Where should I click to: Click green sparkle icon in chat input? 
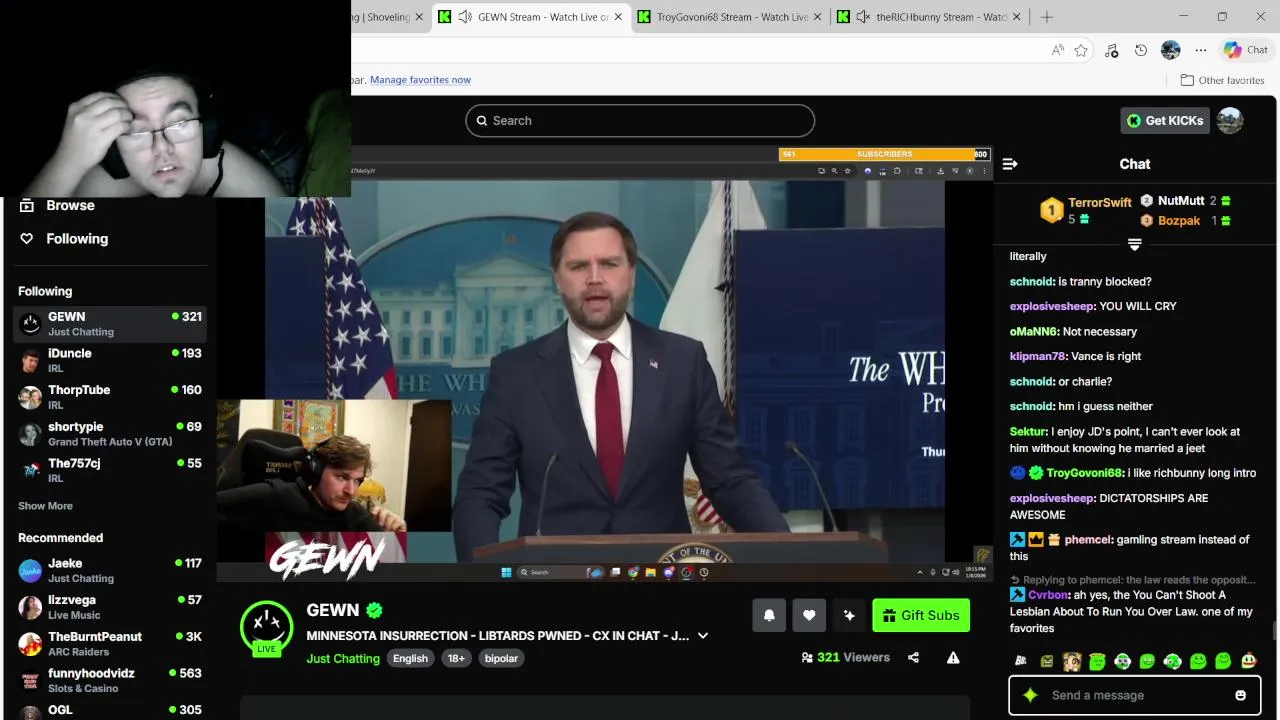(x=1030, y=695)
